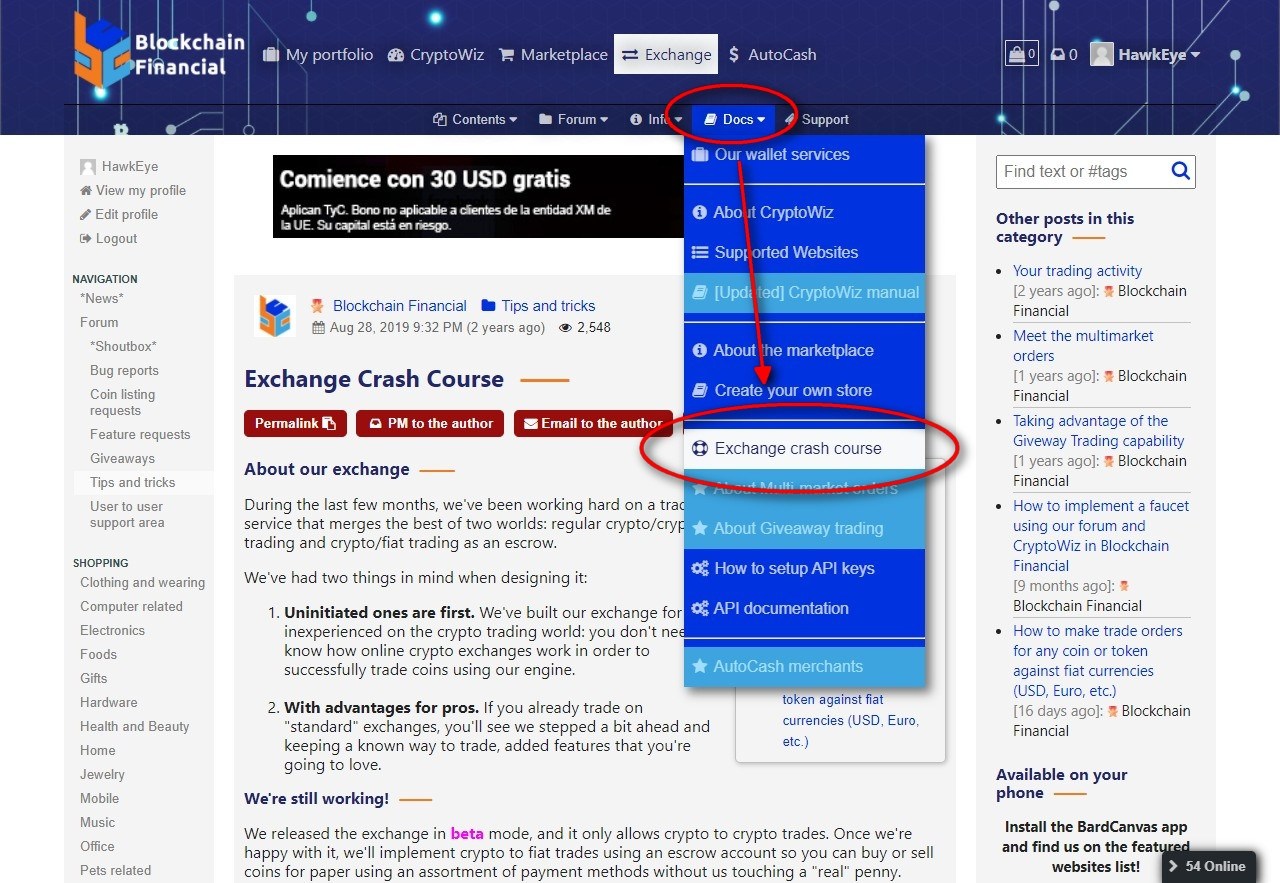Open User to user support area
This screenshot has height=883, width=1280.
pyautogui.click(x=127, y=514)
